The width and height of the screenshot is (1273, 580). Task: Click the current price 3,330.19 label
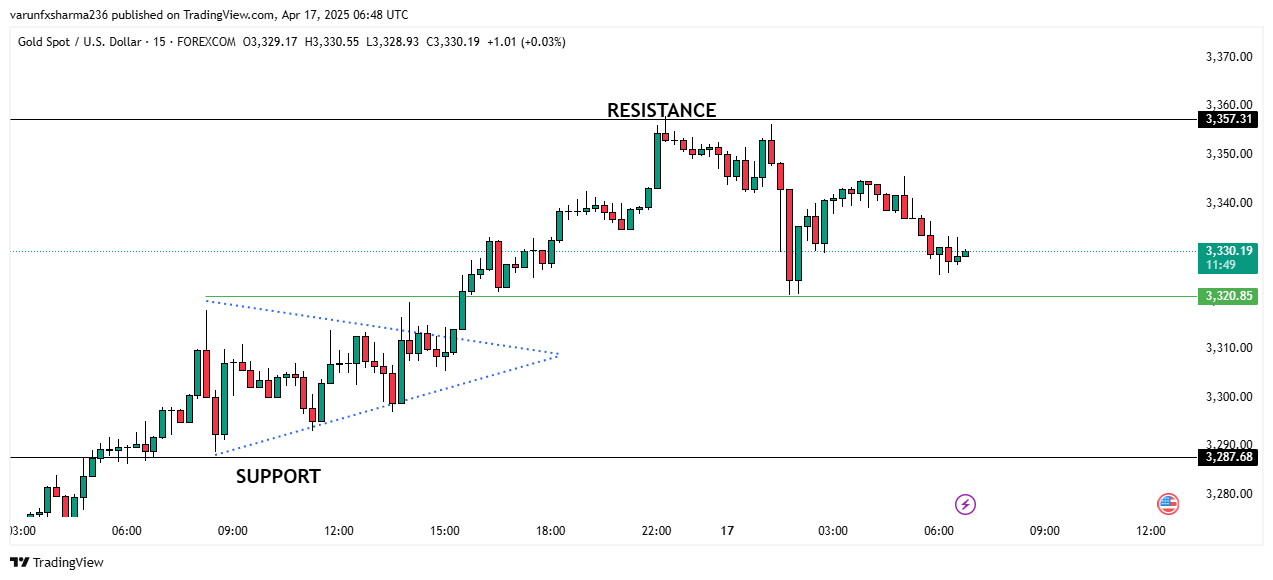coord(1229,251)
